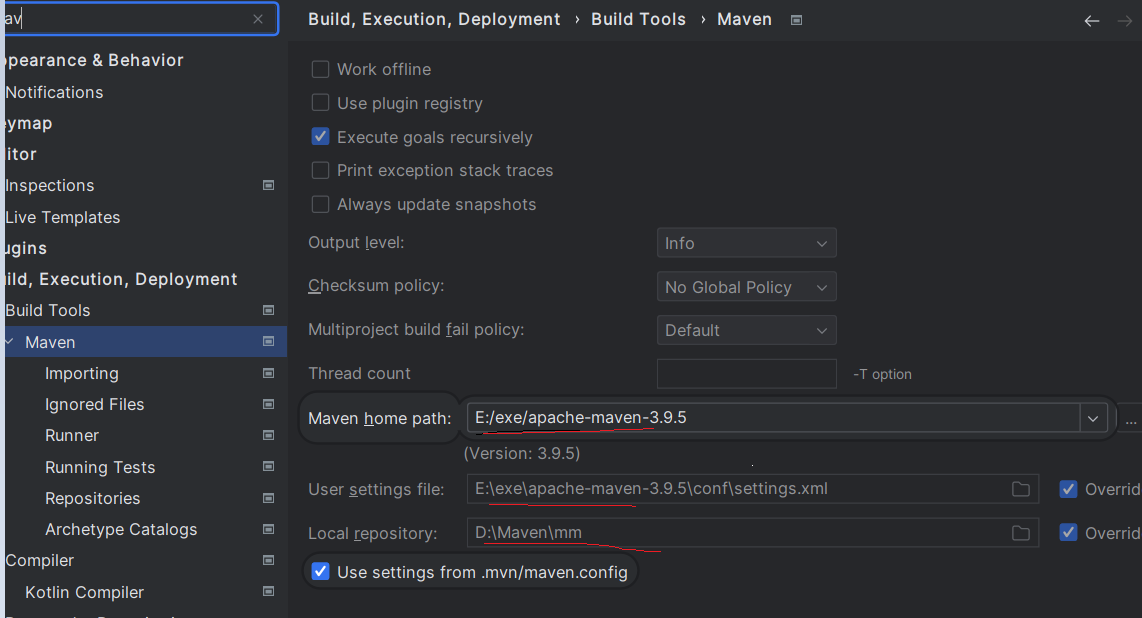Click project icon on Inspections row
The height and width of the screenshot is (618, 1142).
(268, 186)
